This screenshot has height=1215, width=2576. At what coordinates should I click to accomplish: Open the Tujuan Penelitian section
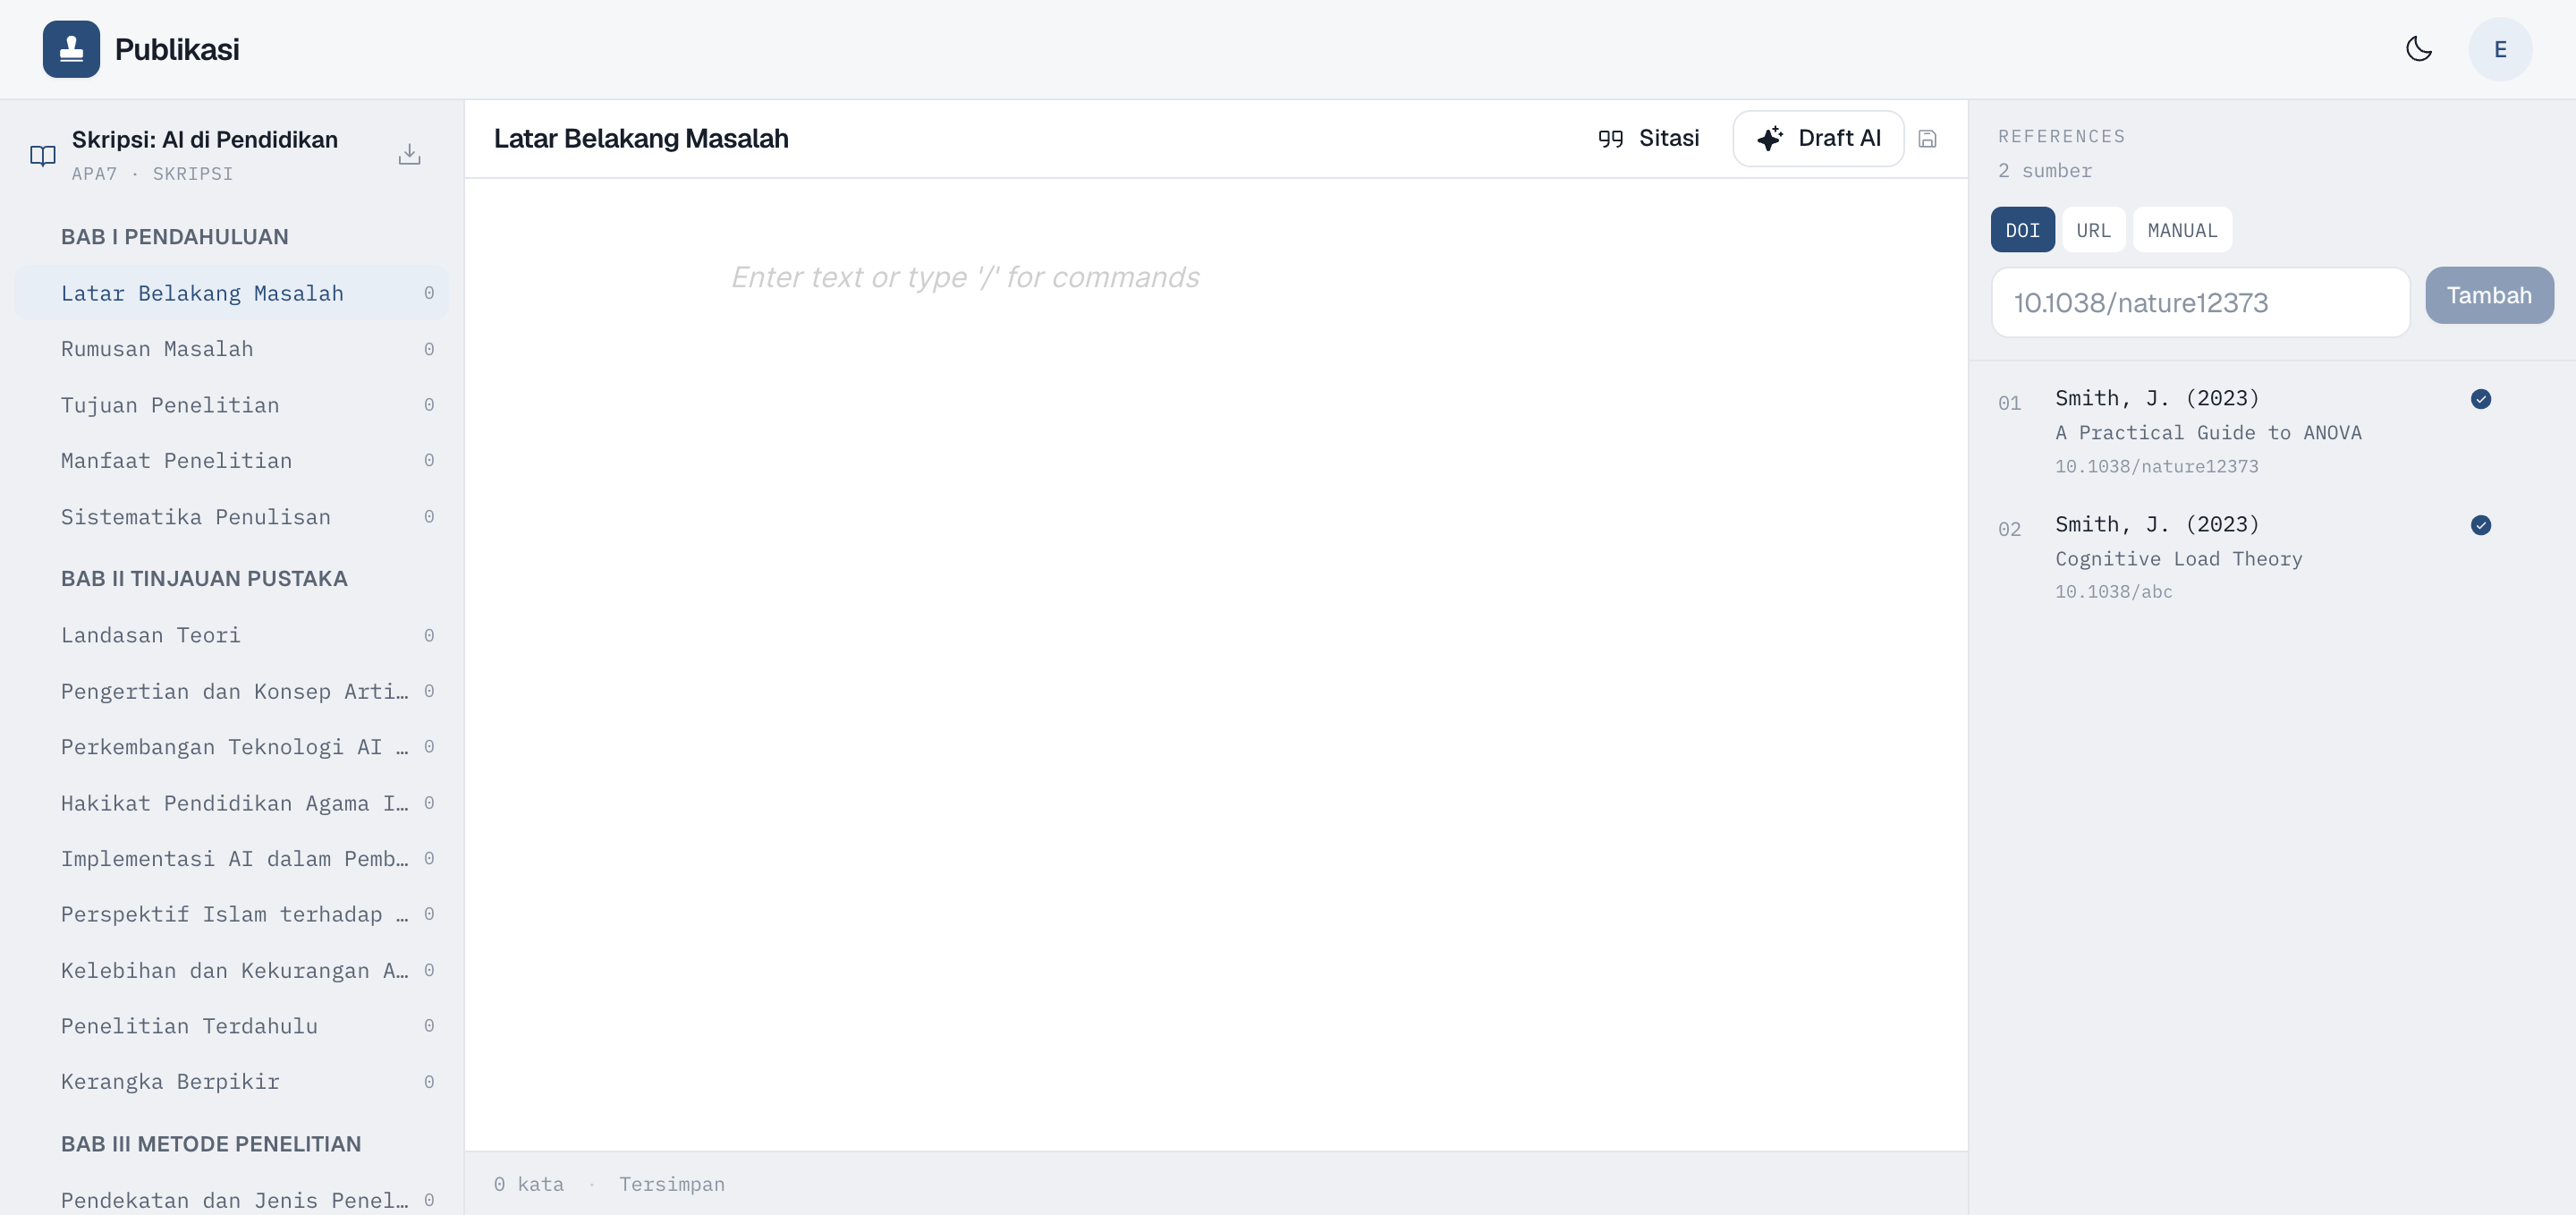[232, 405]
